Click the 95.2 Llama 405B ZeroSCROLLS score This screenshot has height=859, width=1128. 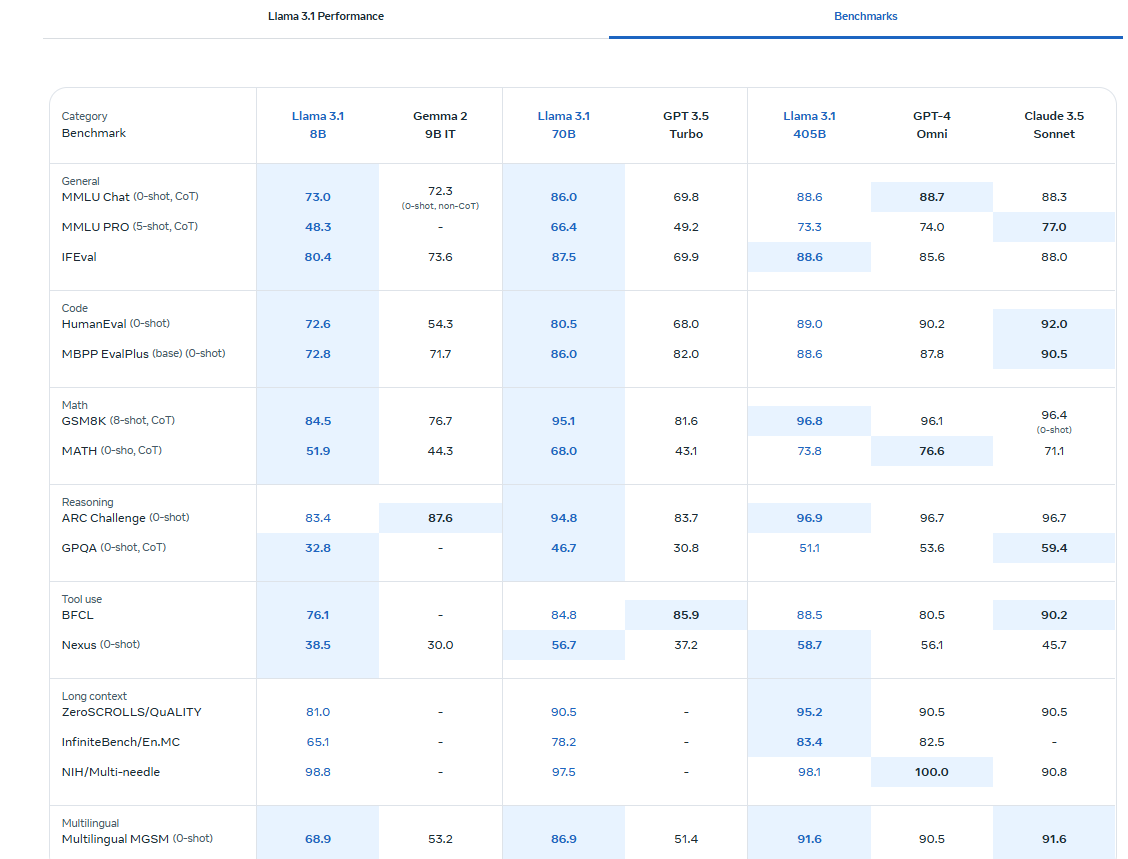click(x=809, y=712)
